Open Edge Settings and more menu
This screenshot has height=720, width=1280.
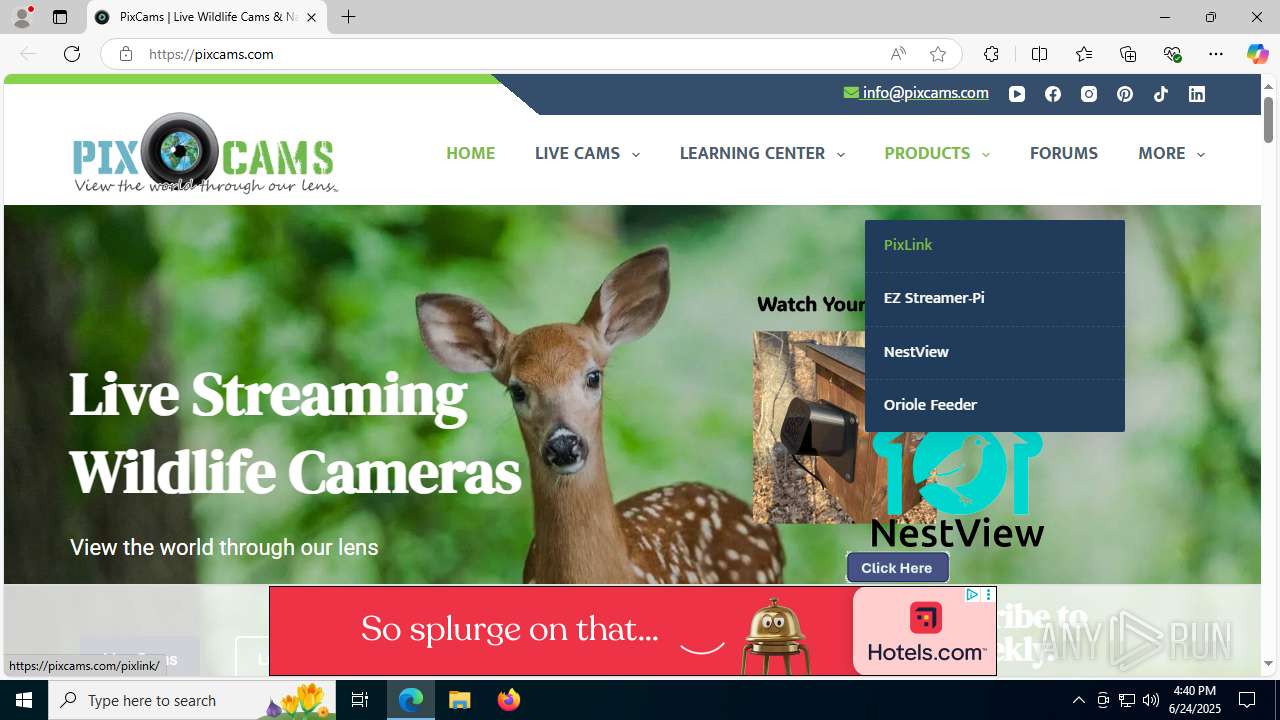click(1216, 54)
